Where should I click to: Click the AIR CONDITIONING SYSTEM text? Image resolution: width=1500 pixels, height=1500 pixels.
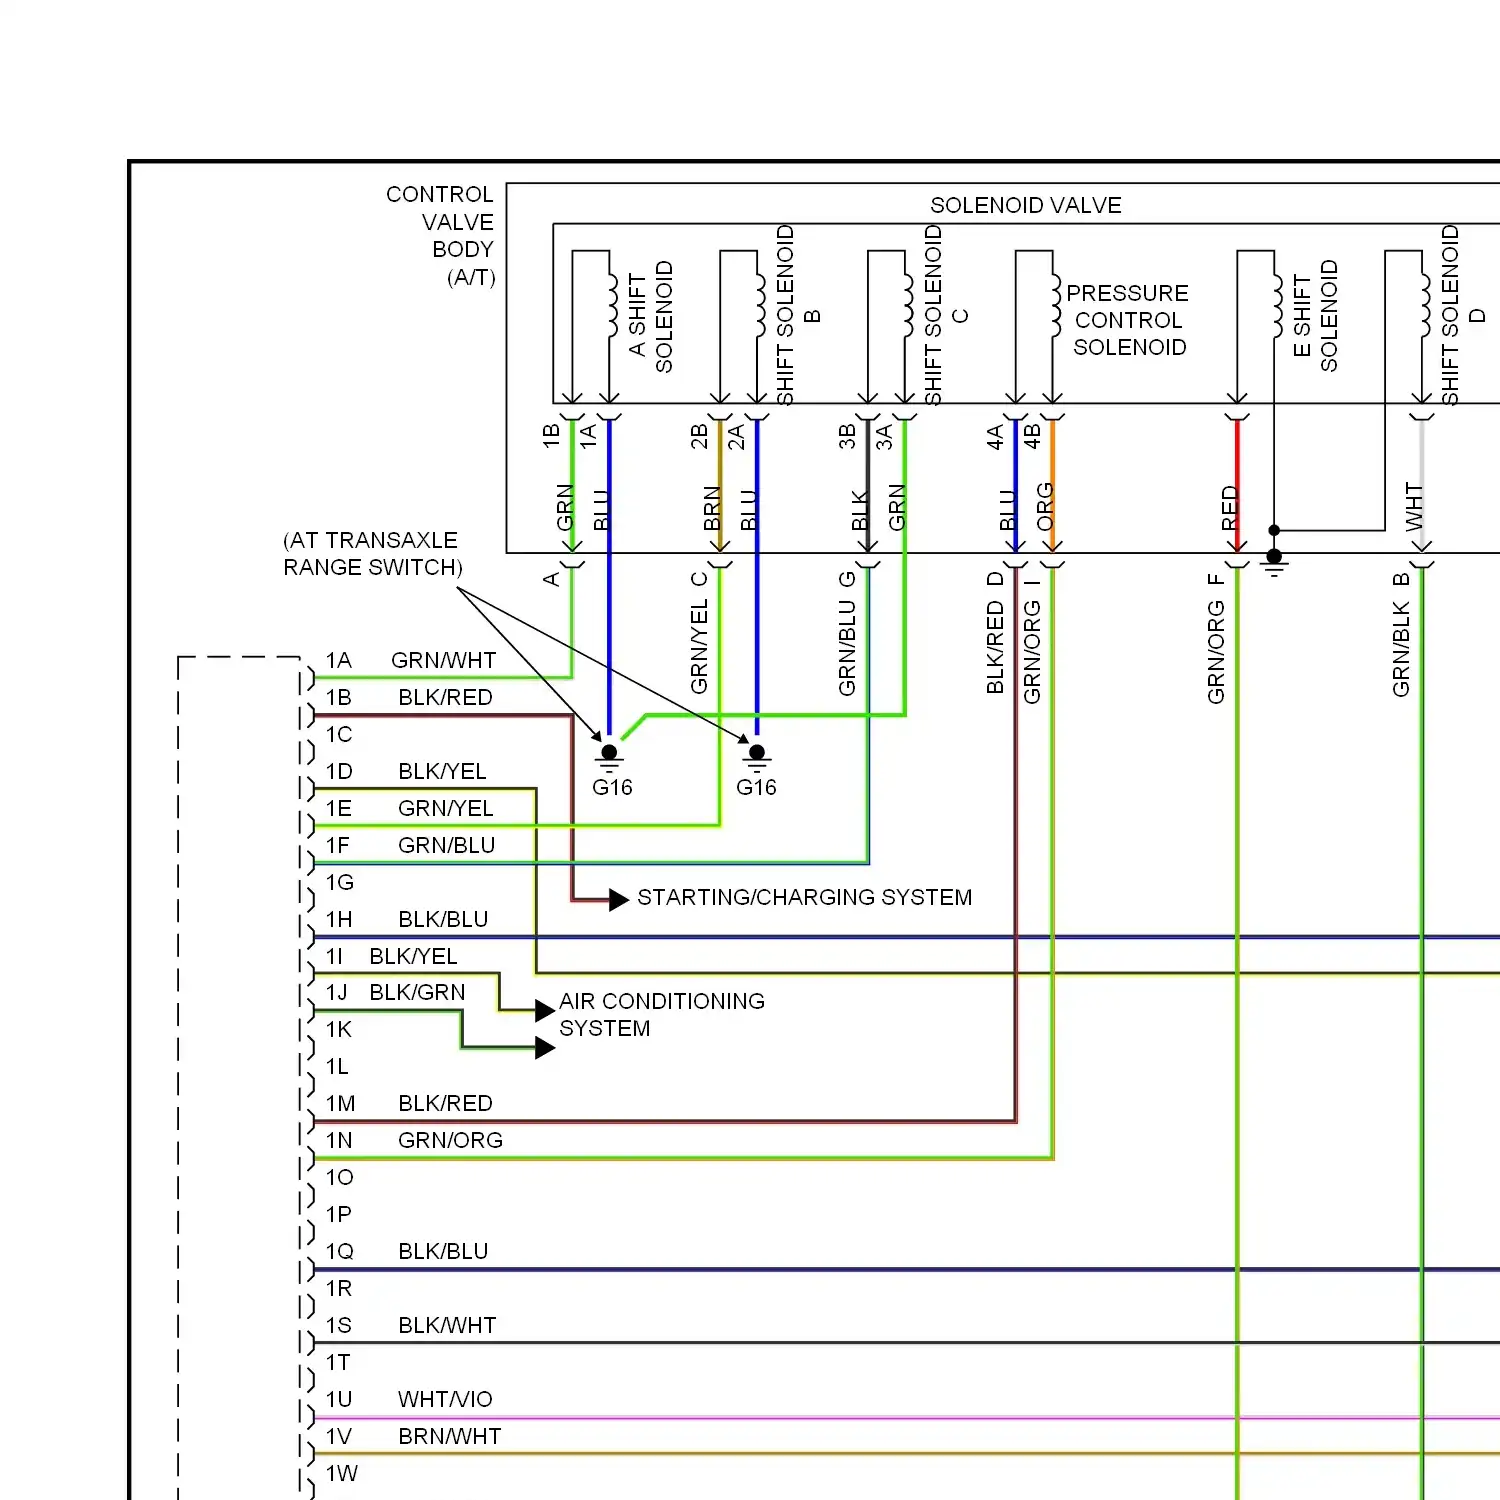click(662, 1015)
